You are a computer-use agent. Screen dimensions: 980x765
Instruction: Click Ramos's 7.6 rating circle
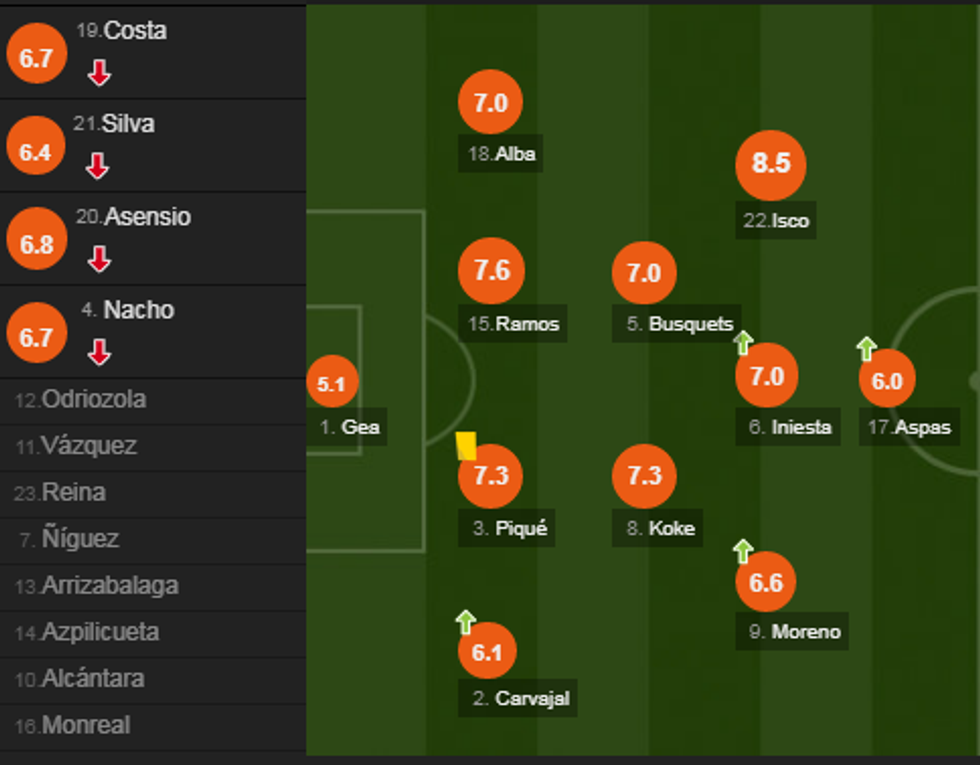click(x=490, y=272)
